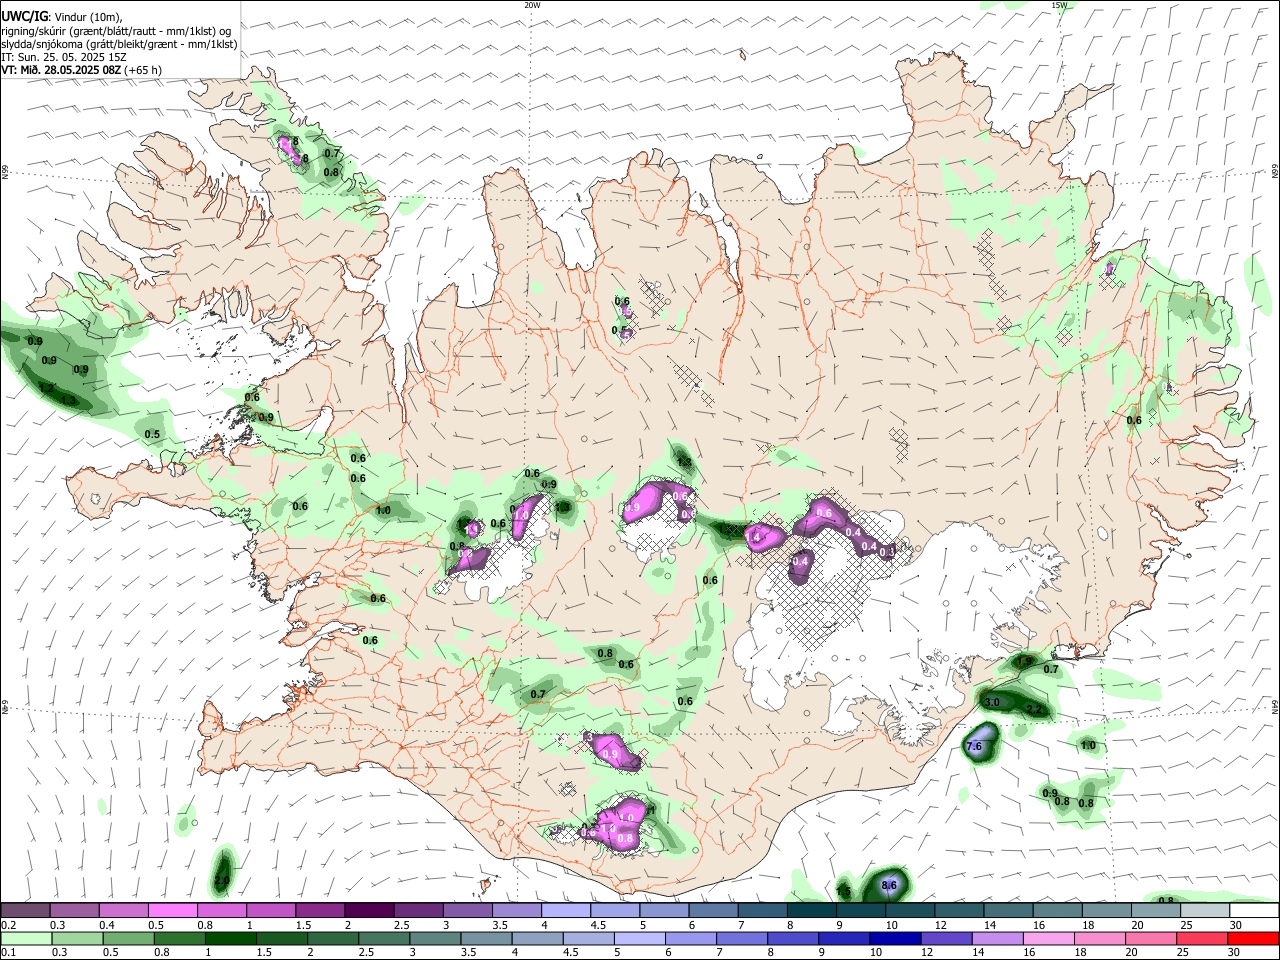Viewport: 1280px width, 960px height.
Task: Pick the bright red rain swatch at 30
Action: (1254, 938)
